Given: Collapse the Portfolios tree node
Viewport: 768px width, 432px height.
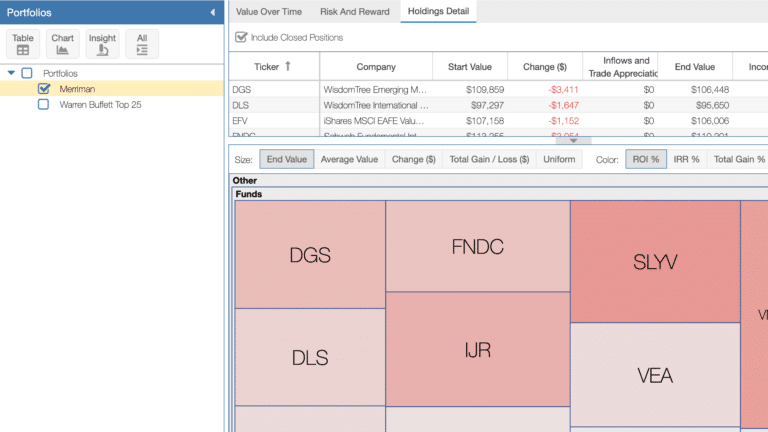Looking at the screenshot, I should click(x=11, y=73).
